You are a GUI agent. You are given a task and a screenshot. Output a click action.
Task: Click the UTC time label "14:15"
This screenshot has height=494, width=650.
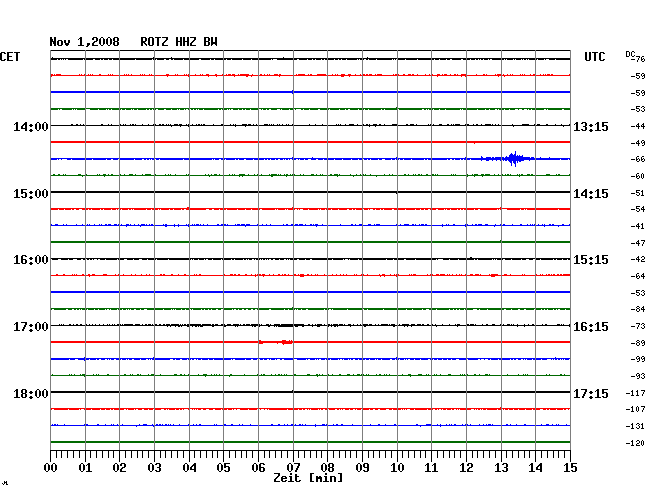(x=591, y=194)
